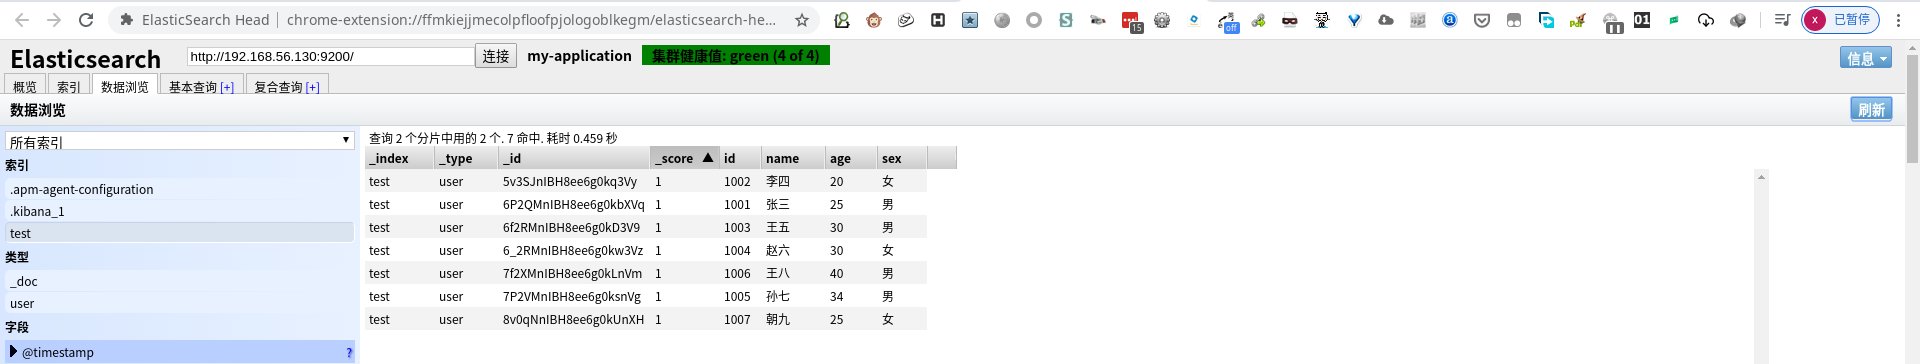Sort by the _id column header

pyautogui.click(x=574, y=158)
